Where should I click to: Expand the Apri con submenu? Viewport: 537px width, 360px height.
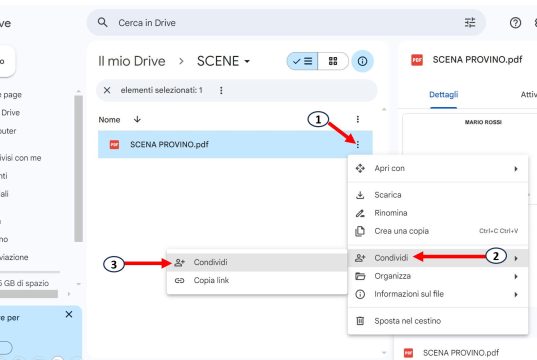tap(438, 169)
